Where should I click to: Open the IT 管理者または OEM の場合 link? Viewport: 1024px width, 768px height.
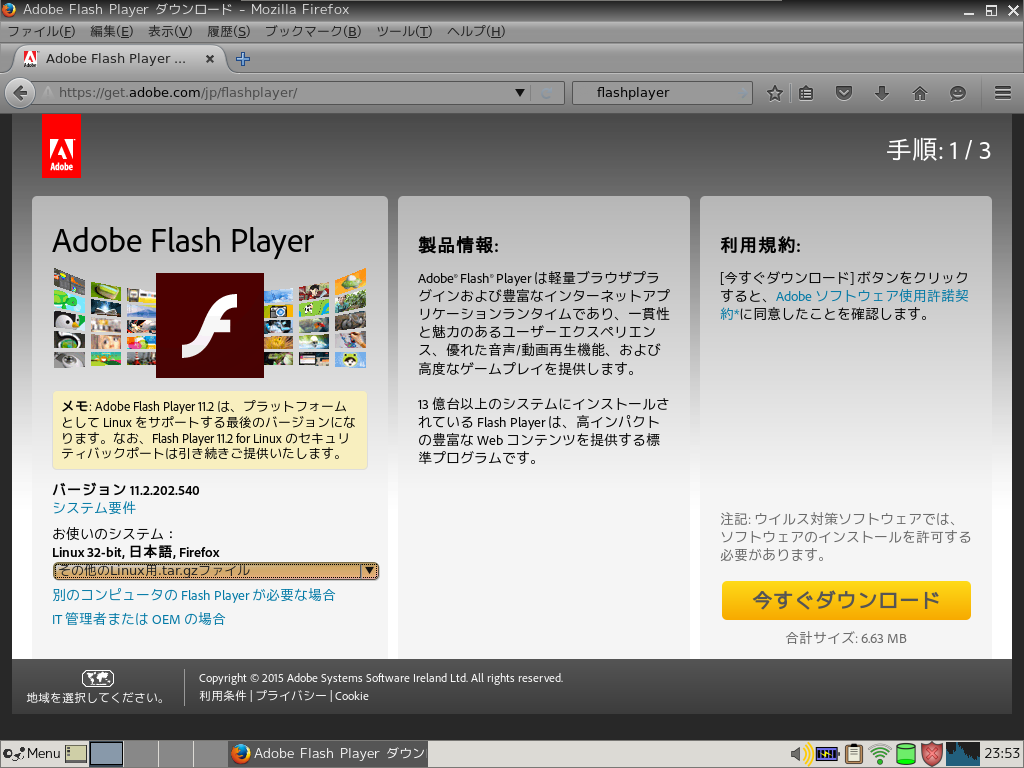point(138,619)
